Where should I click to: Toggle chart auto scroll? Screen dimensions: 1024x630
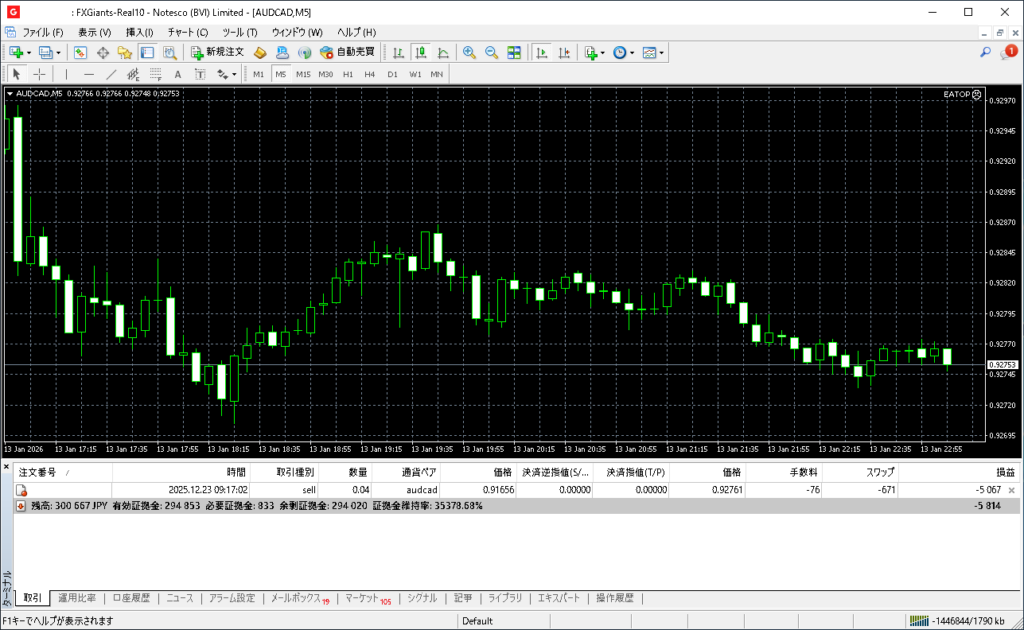point(543,52)
